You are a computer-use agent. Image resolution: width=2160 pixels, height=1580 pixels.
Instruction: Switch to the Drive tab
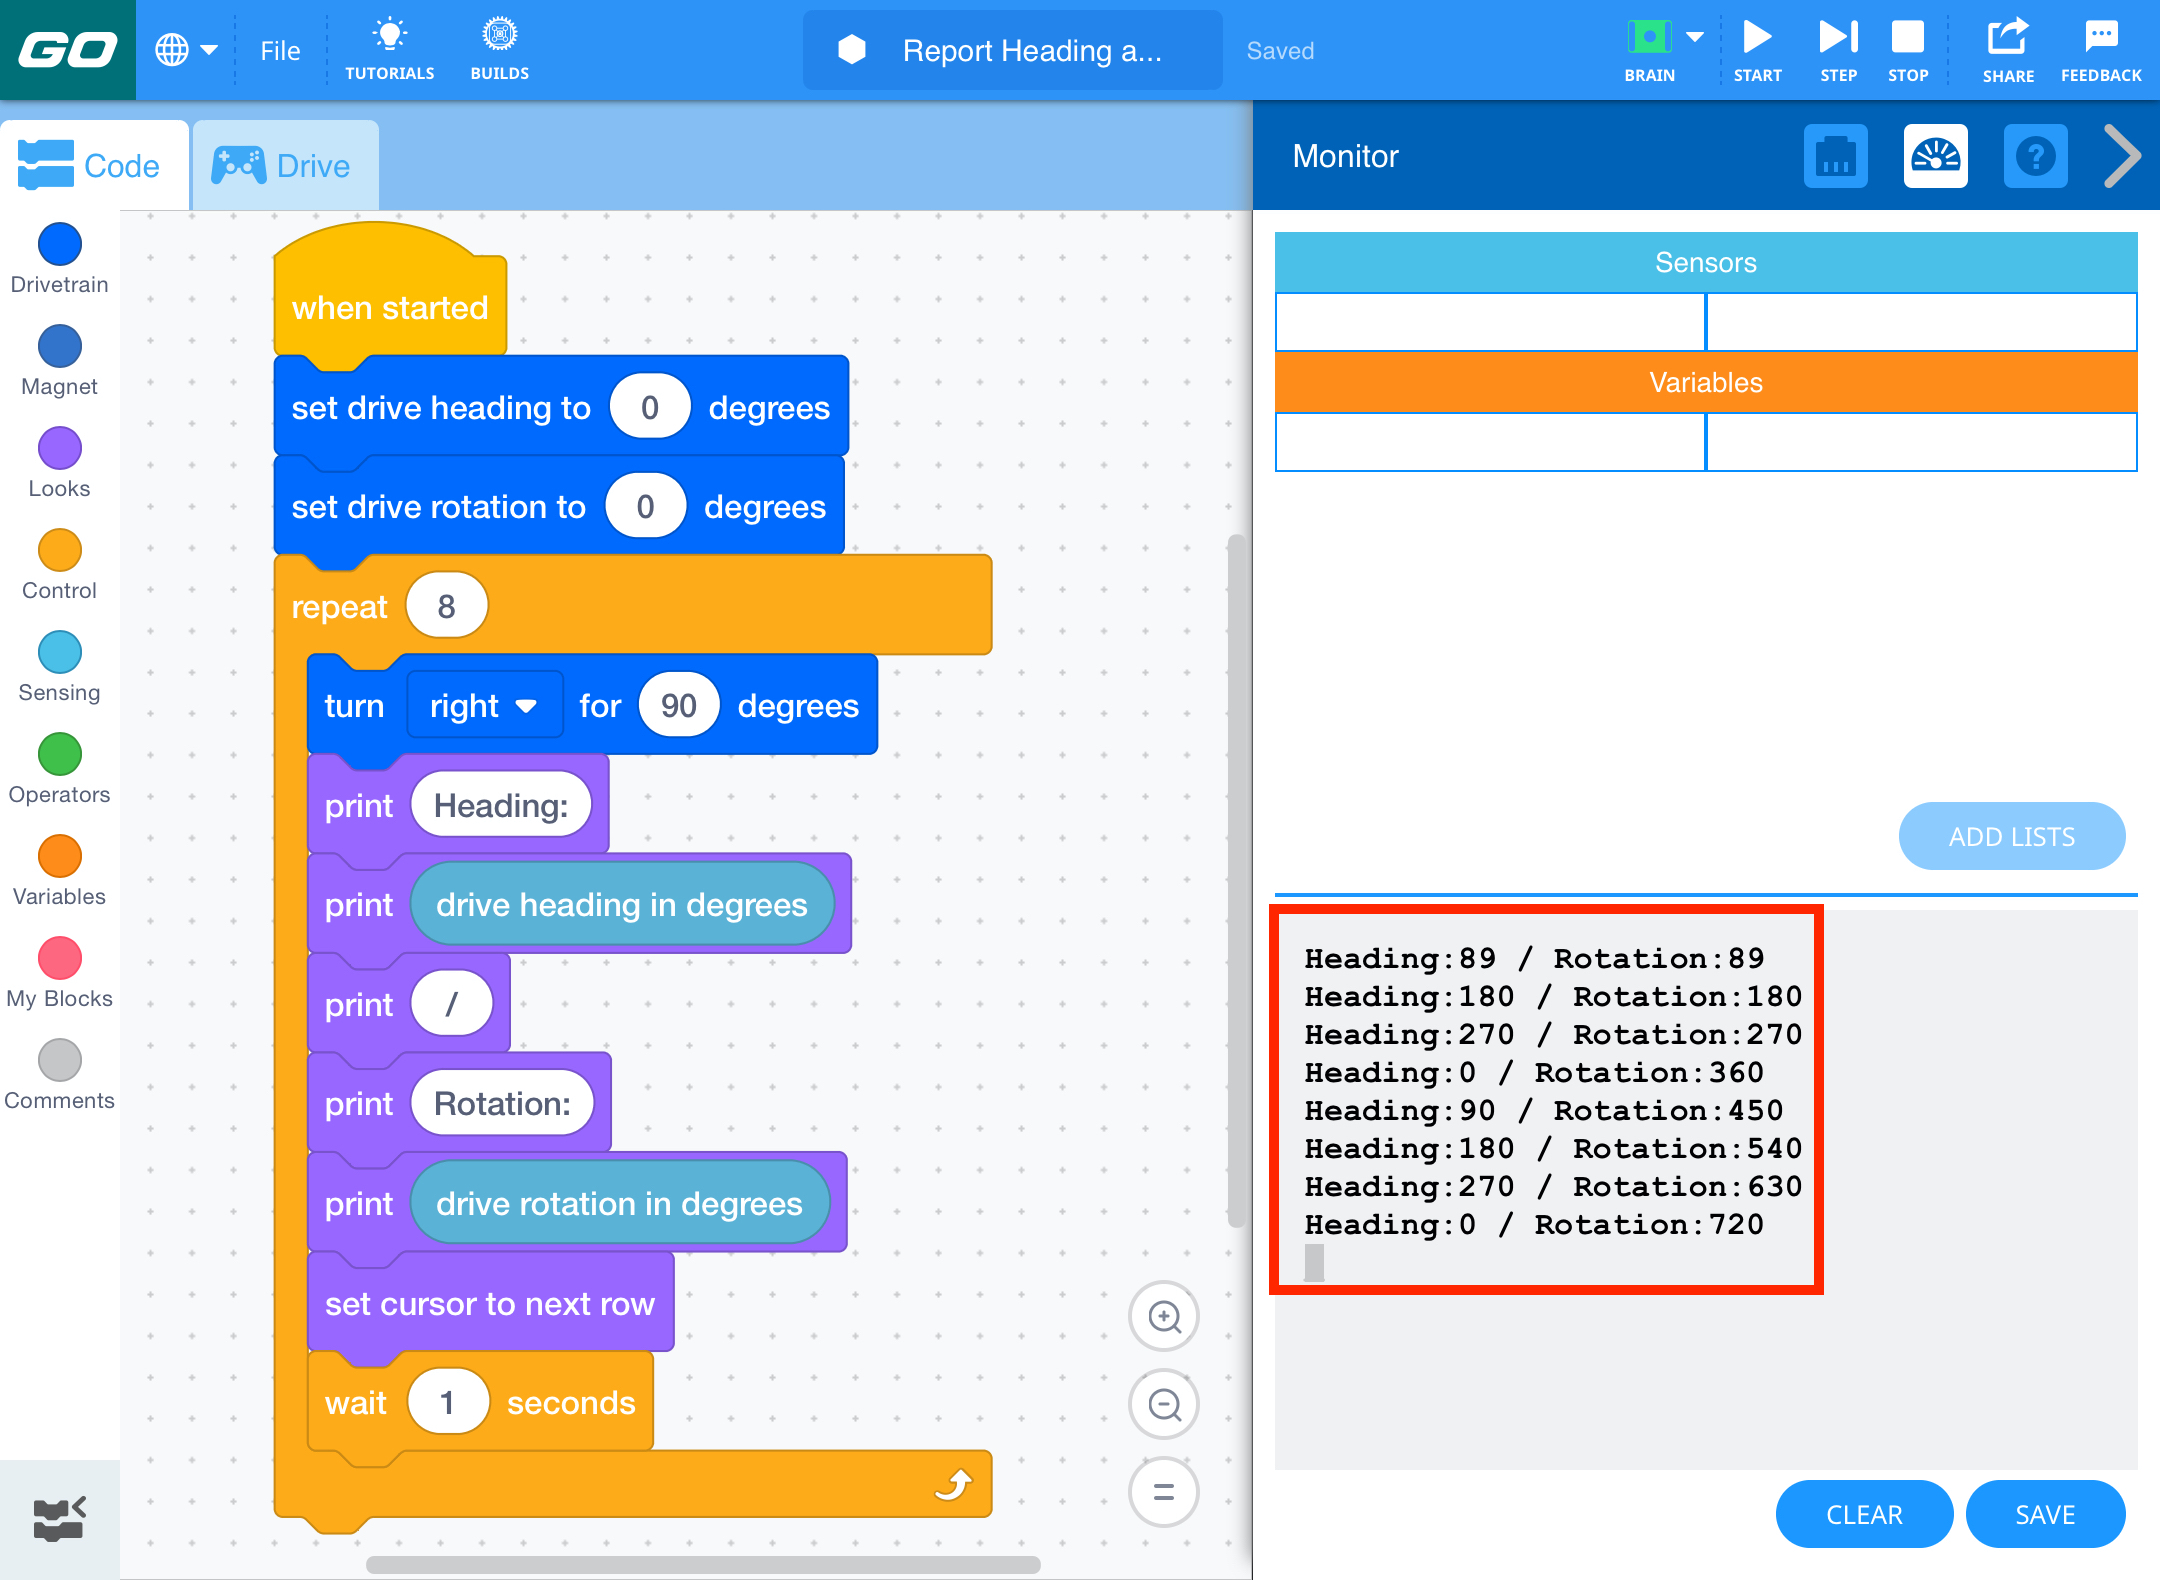[x=287, y=164]
